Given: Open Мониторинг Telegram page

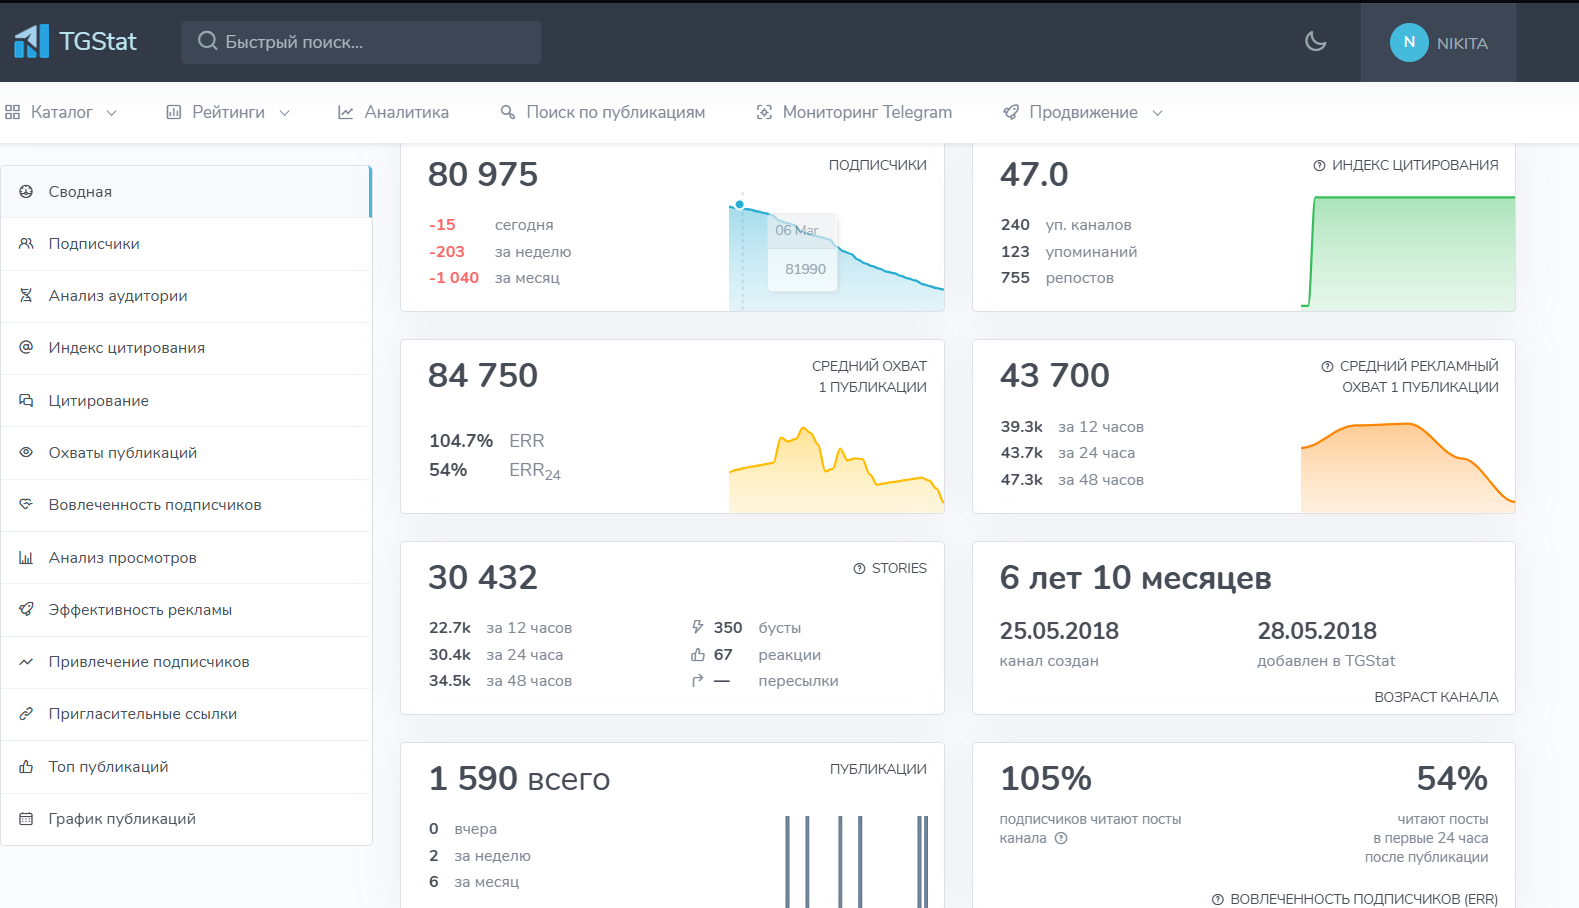Looking at the screenshot, I should click(x=854, y=112).
